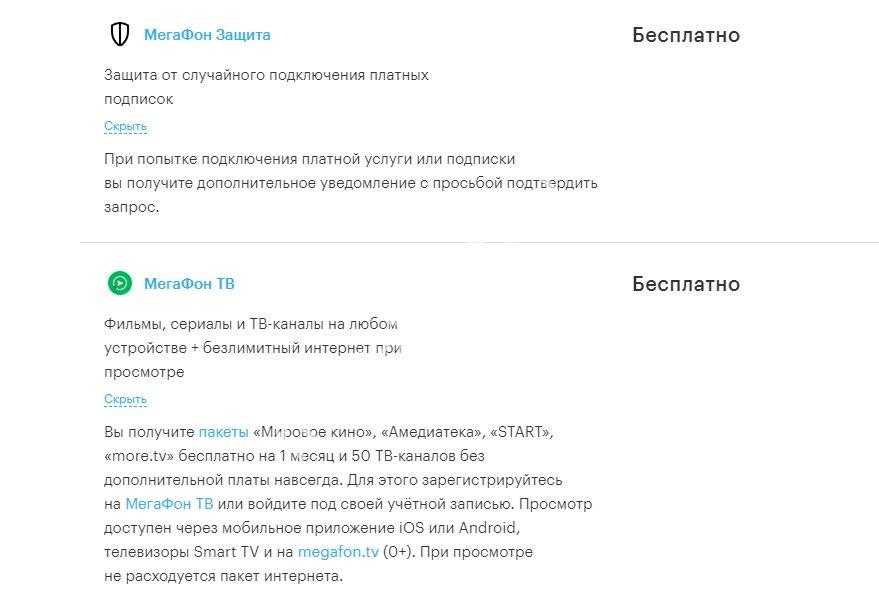Open the МегаФон ТВ heading link

[189, 284]
